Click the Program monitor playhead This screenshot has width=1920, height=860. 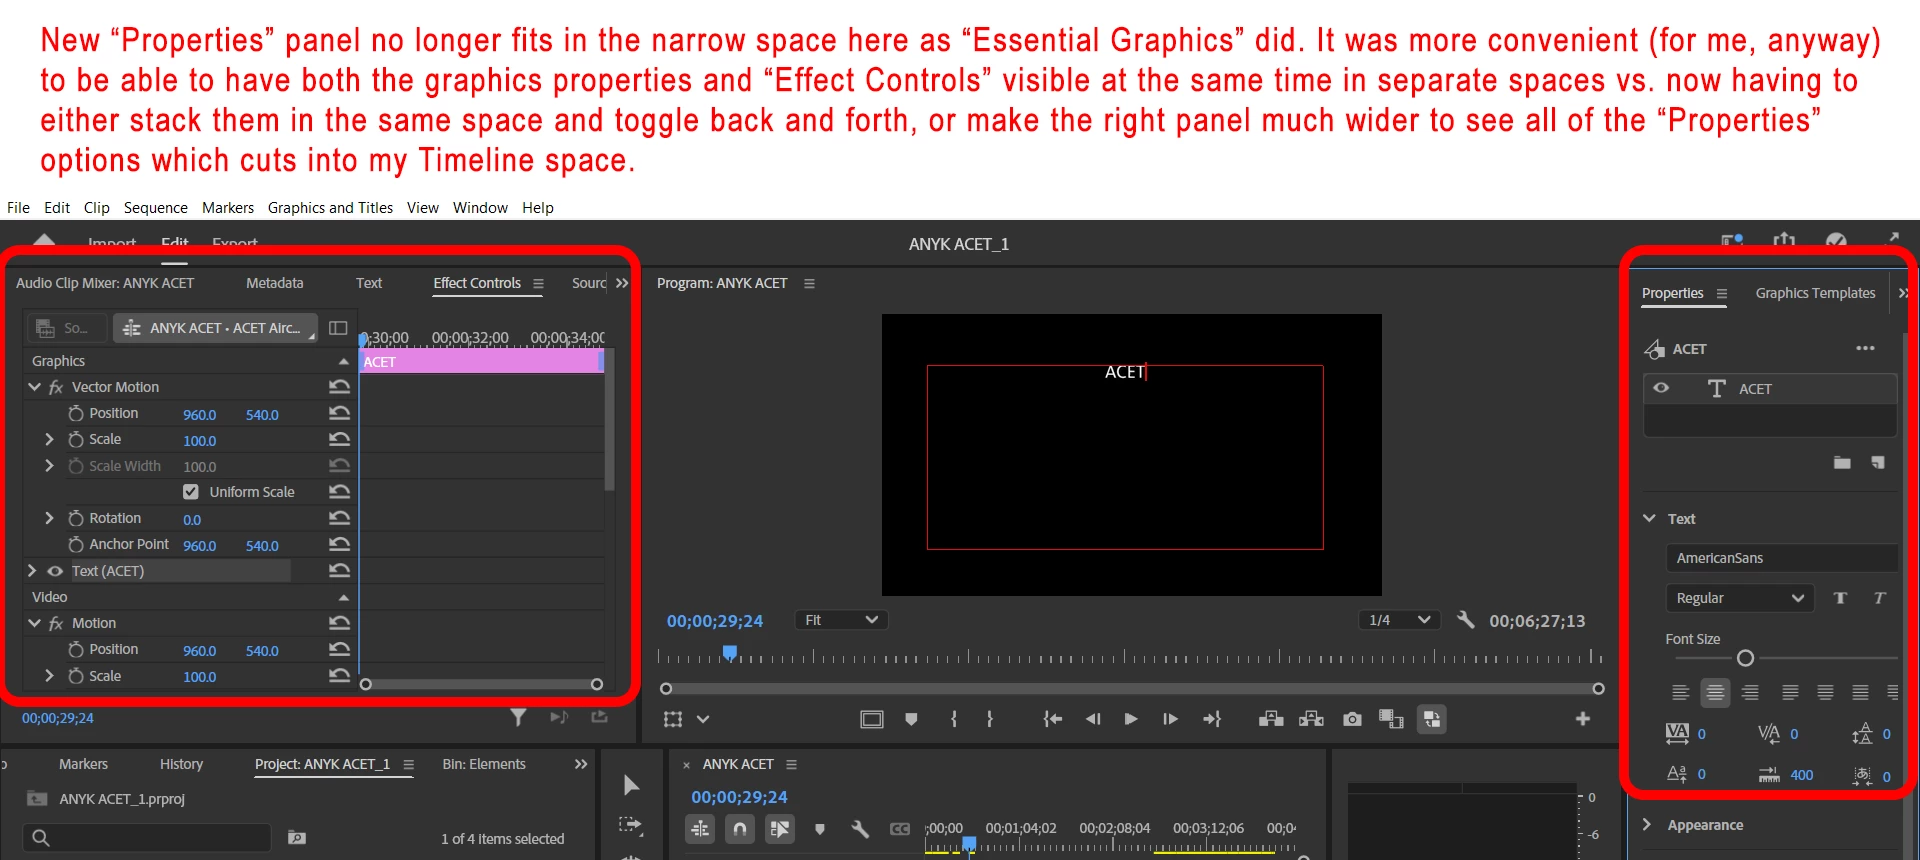(x=730, y=653)
